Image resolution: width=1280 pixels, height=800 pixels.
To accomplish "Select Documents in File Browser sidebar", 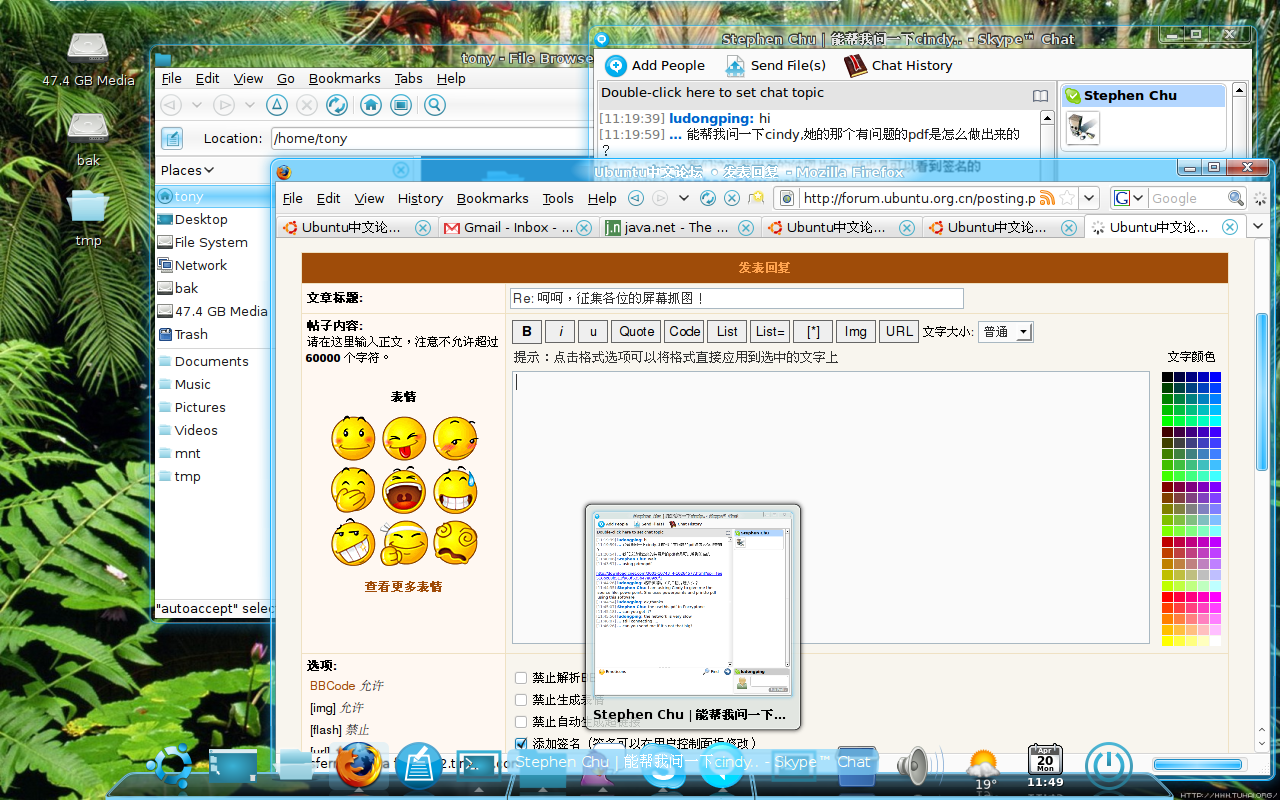I will pos(211,361).
